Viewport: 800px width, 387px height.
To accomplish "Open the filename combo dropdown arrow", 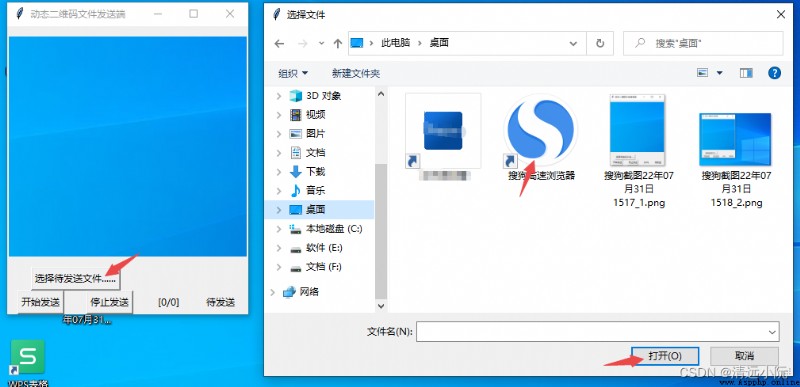I will click(x=773, y=331).
